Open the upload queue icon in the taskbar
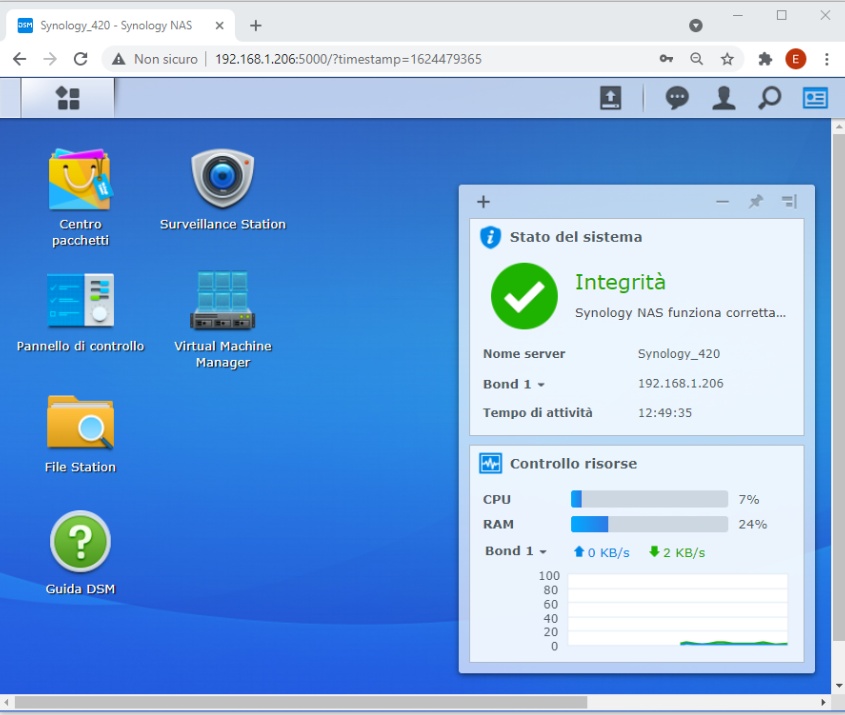 pos(610,97)
